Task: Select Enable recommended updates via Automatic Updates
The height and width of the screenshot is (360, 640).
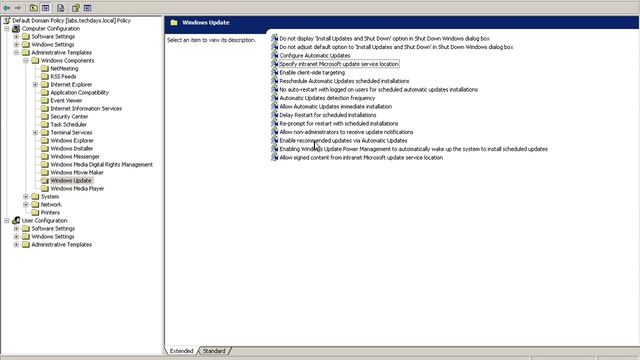Action: point(343,140)
